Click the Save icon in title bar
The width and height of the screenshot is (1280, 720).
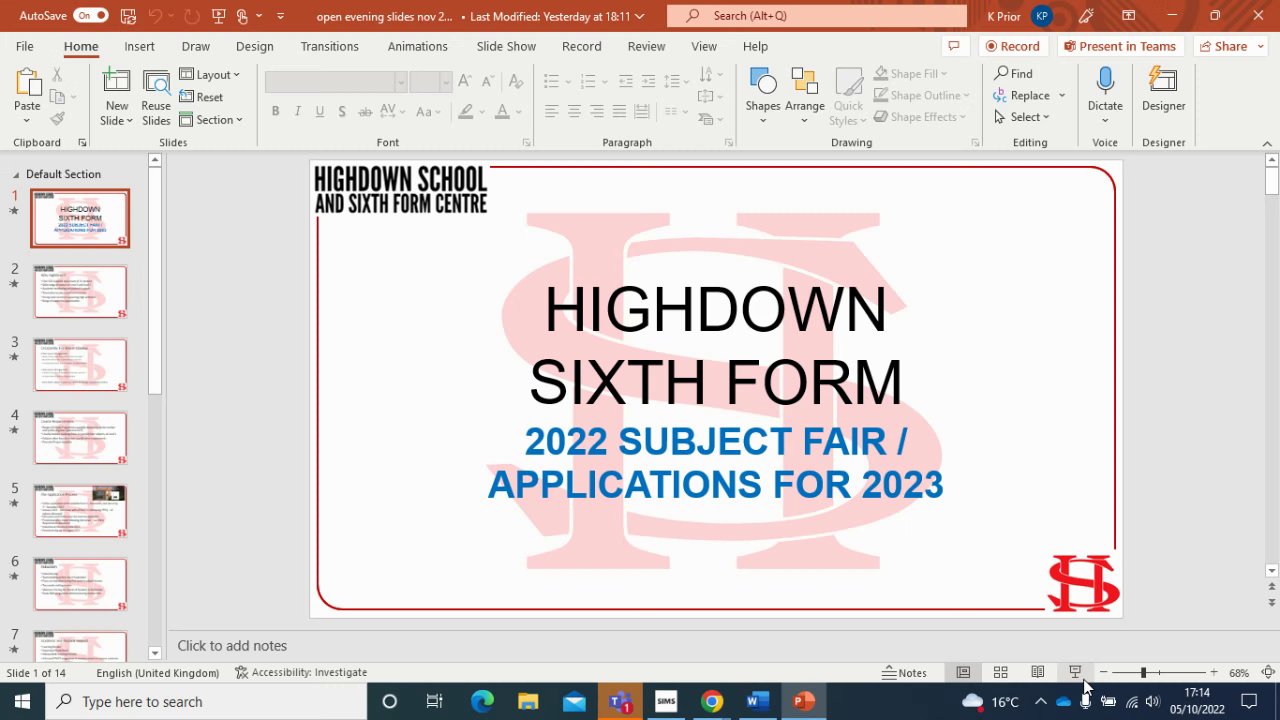coord(128,16)
